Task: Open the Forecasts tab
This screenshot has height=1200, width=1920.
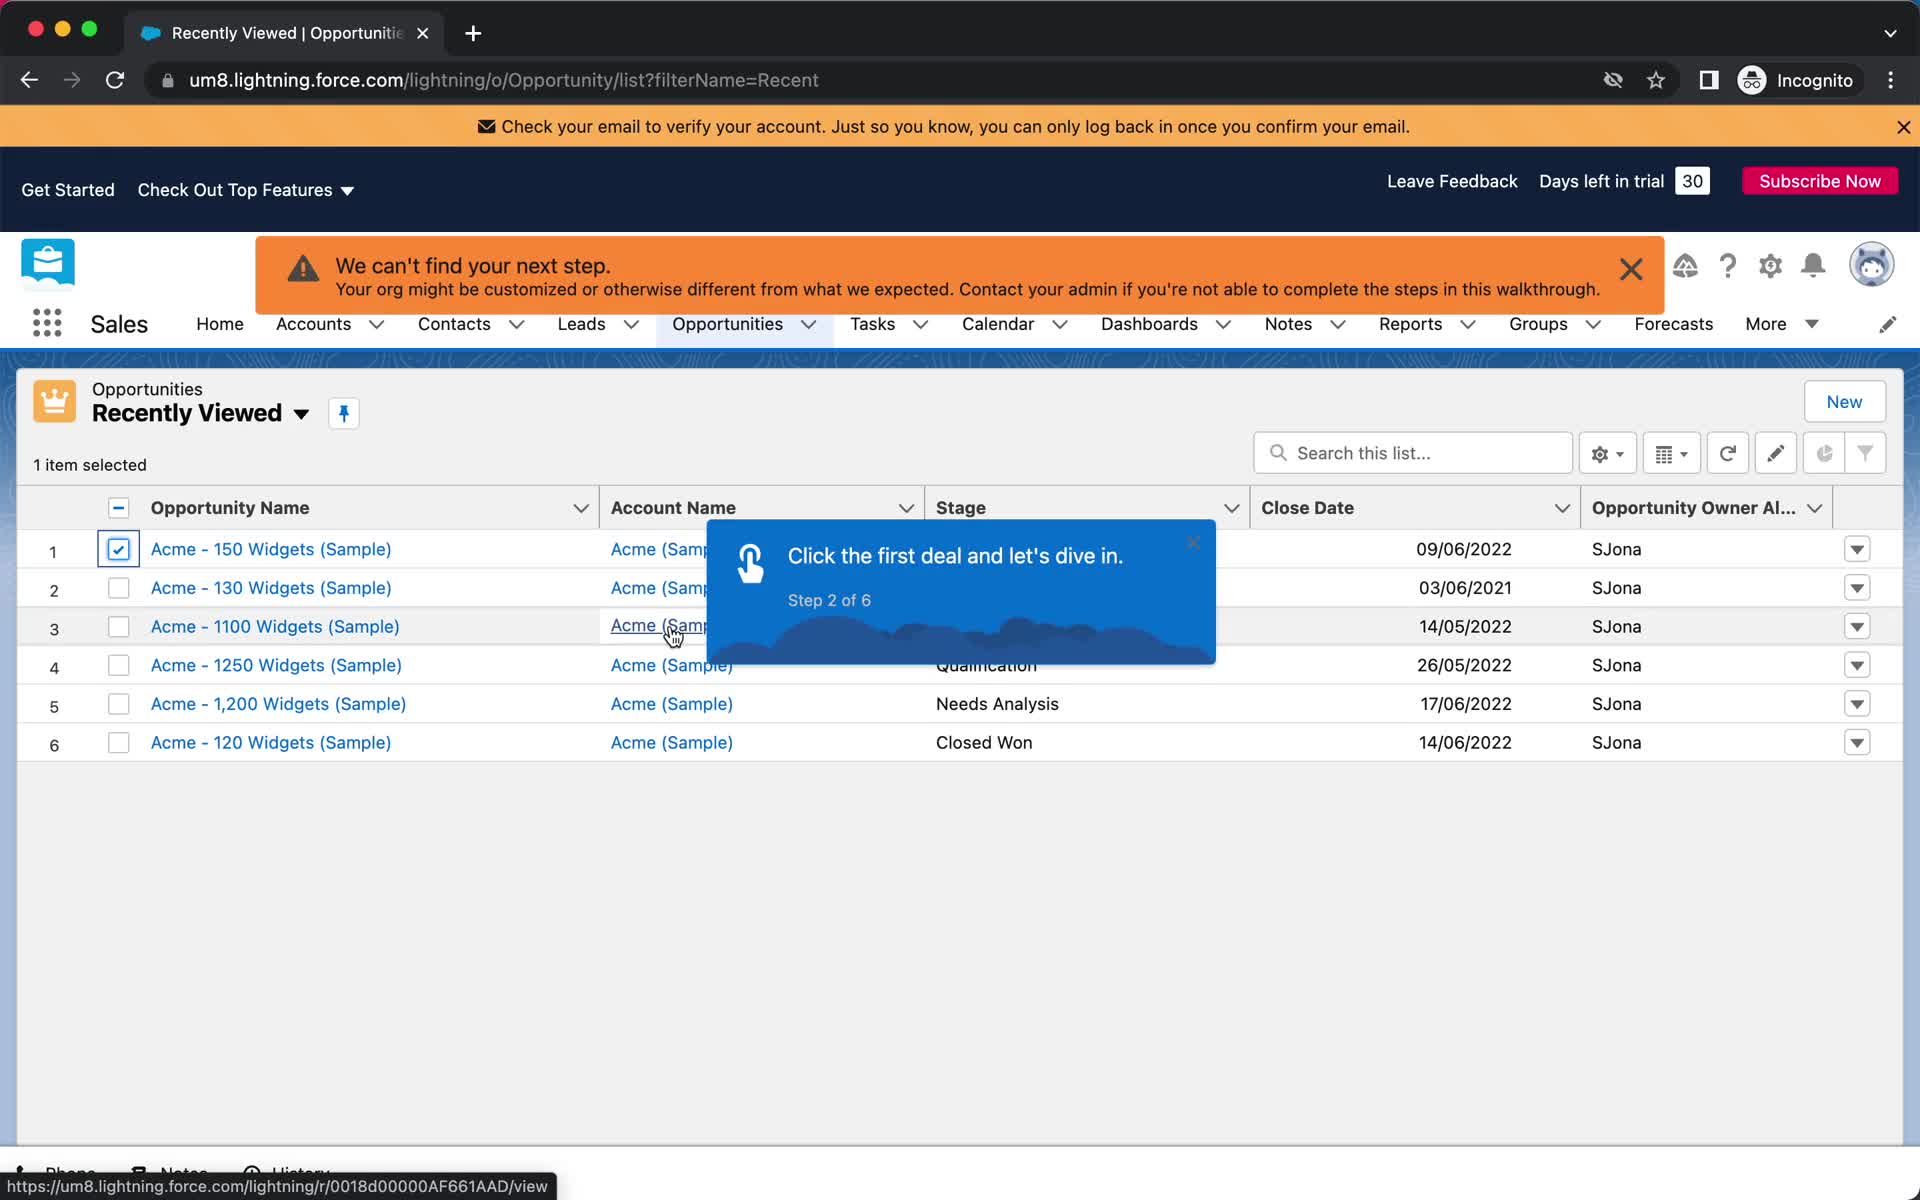Action: pyautogui.click(x=1673, y=324)
